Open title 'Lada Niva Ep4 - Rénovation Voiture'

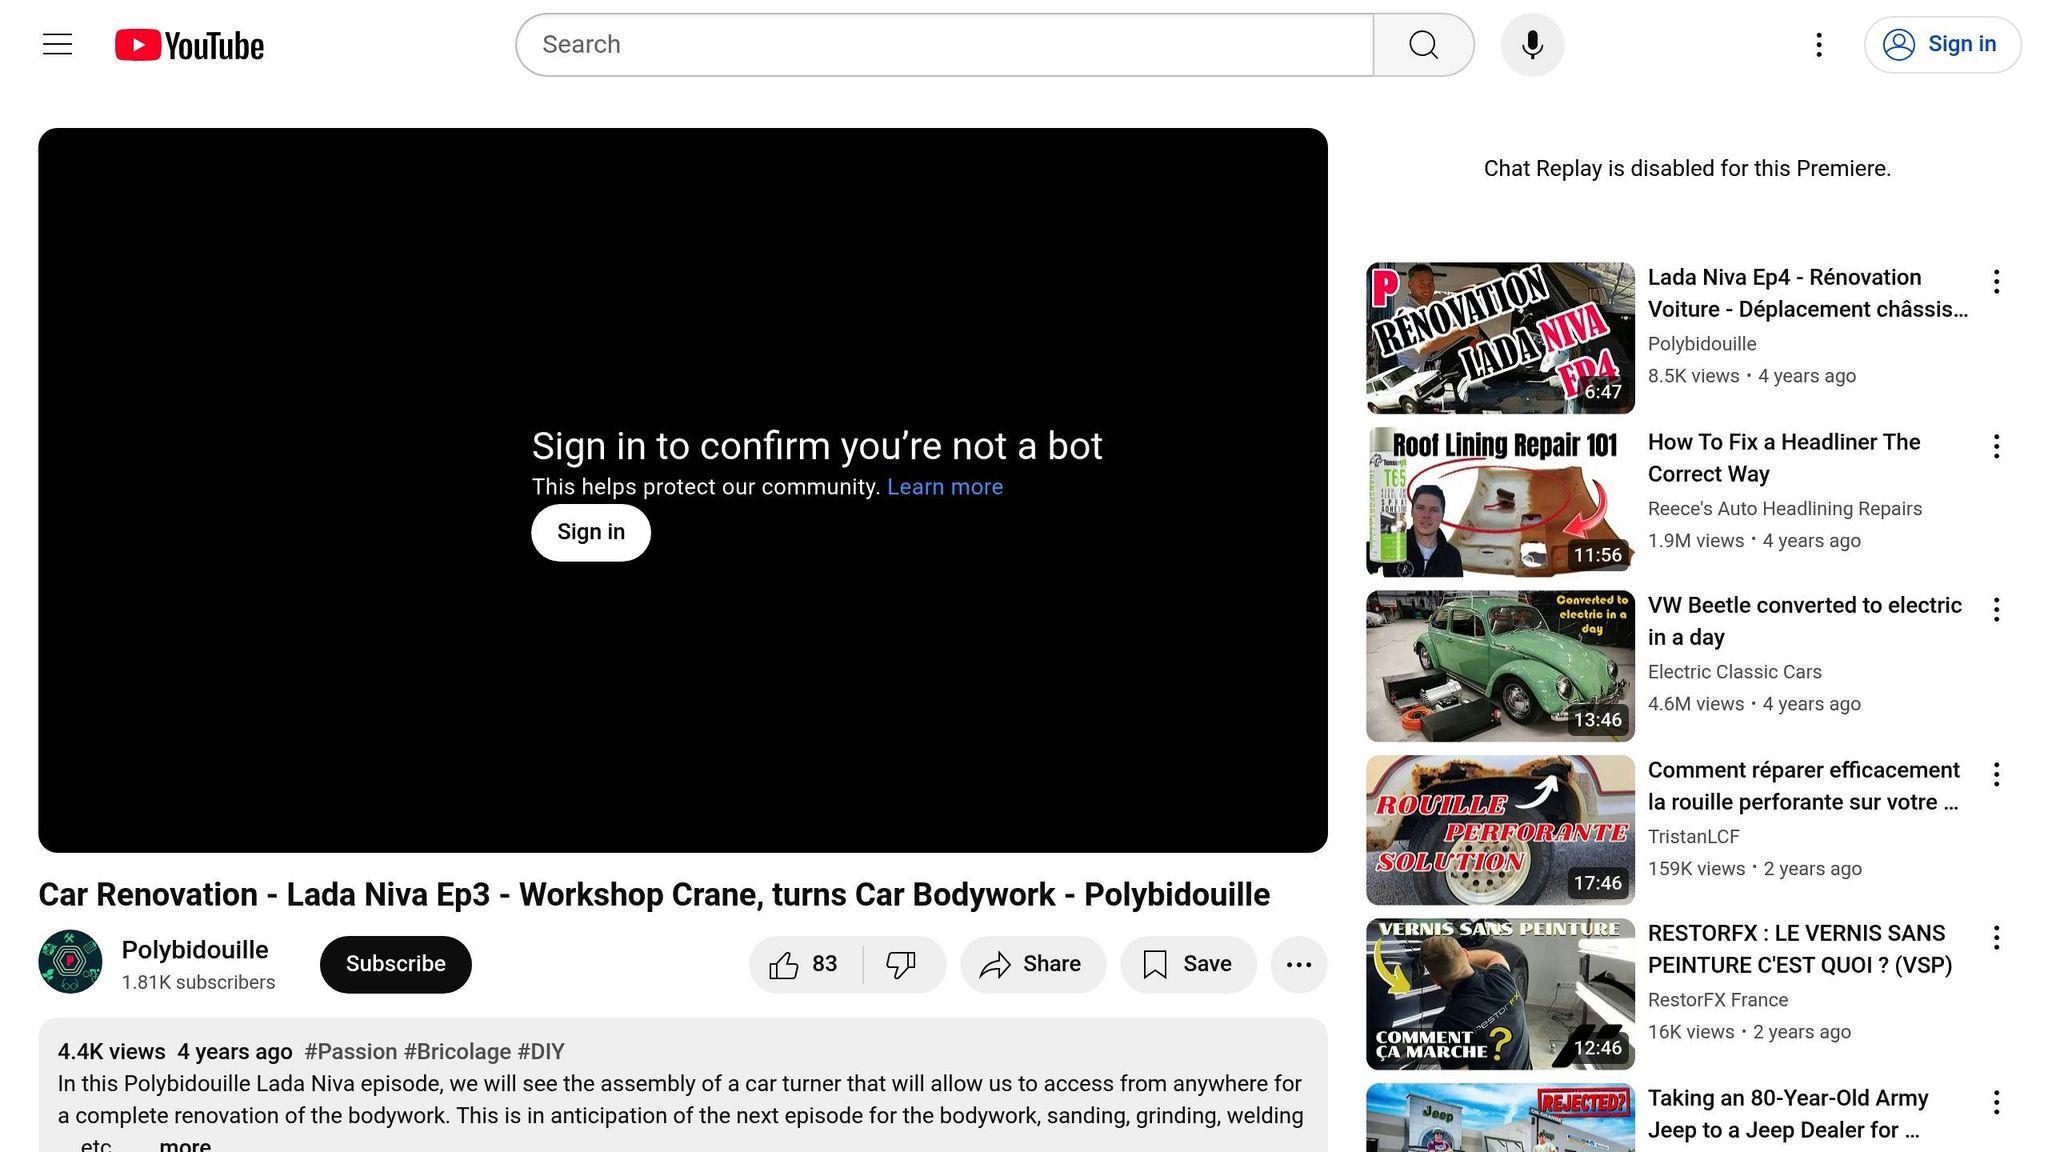point(1808,293)
